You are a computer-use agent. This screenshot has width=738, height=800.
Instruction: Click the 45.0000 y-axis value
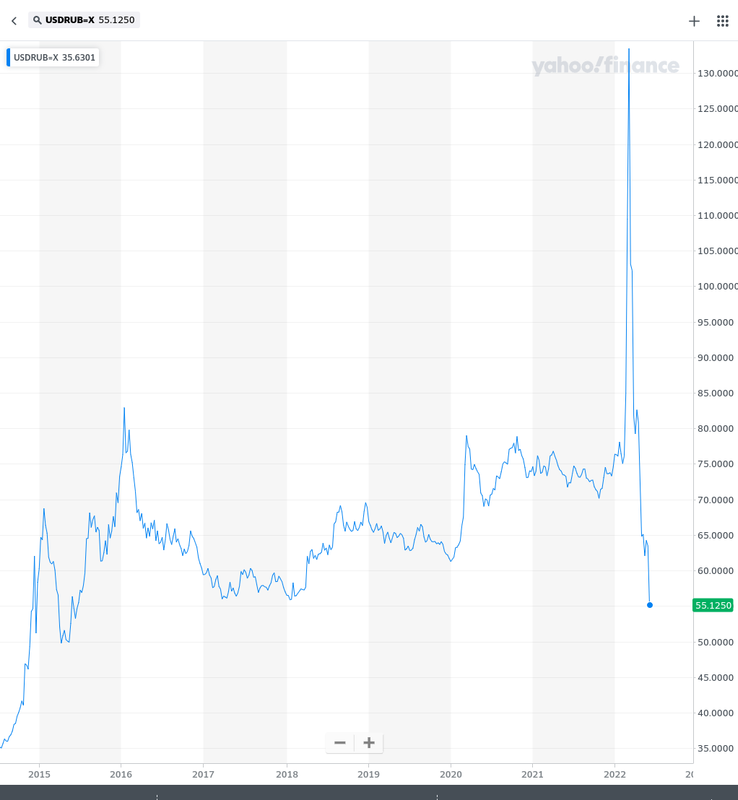tap(716, 678)
